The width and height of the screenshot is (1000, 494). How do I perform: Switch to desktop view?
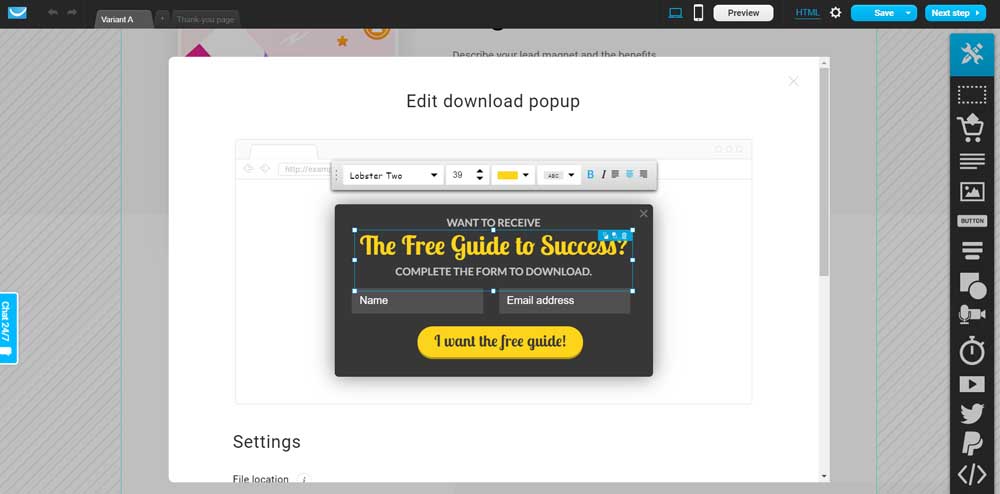[x=675, y=13]
